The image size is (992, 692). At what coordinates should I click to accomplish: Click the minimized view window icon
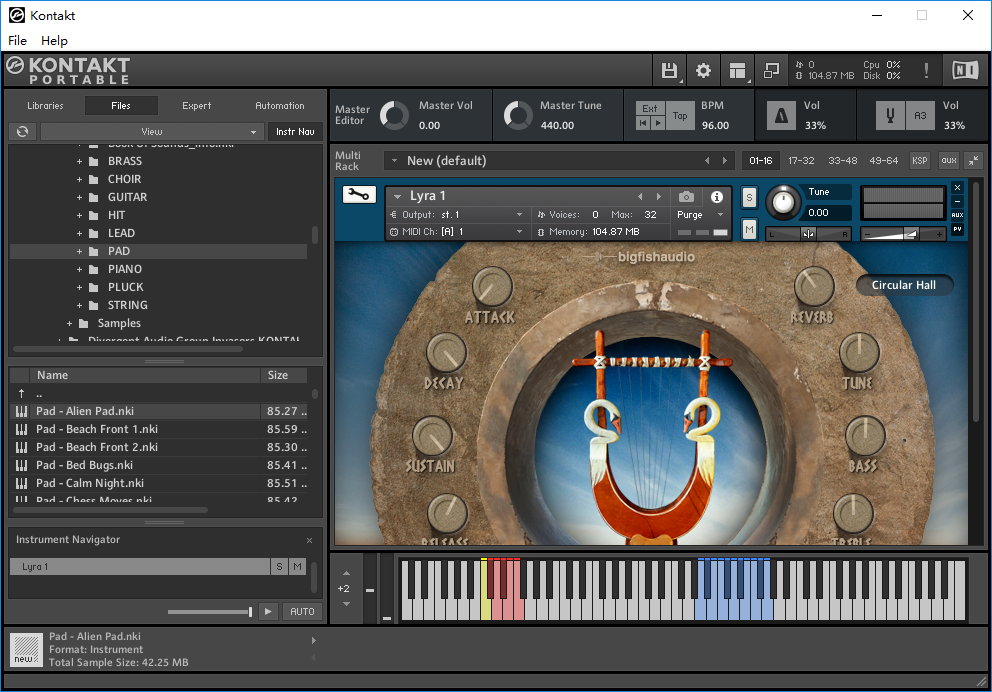771,70
